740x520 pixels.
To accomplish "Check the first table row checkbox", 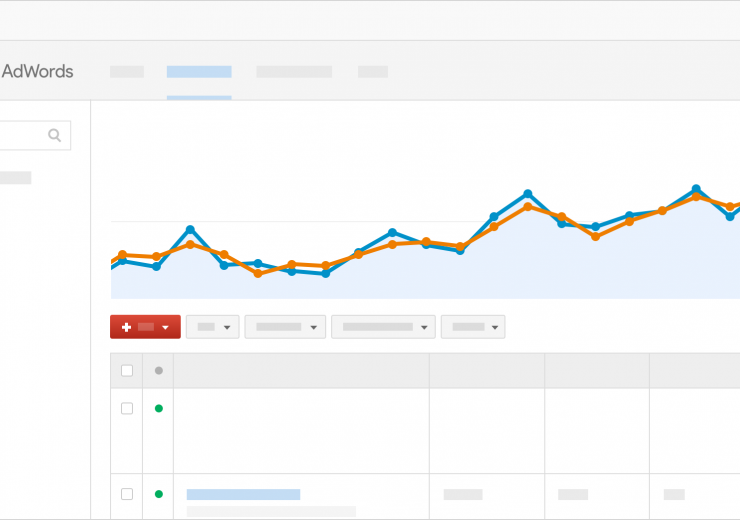I will [x=127, y=408].
